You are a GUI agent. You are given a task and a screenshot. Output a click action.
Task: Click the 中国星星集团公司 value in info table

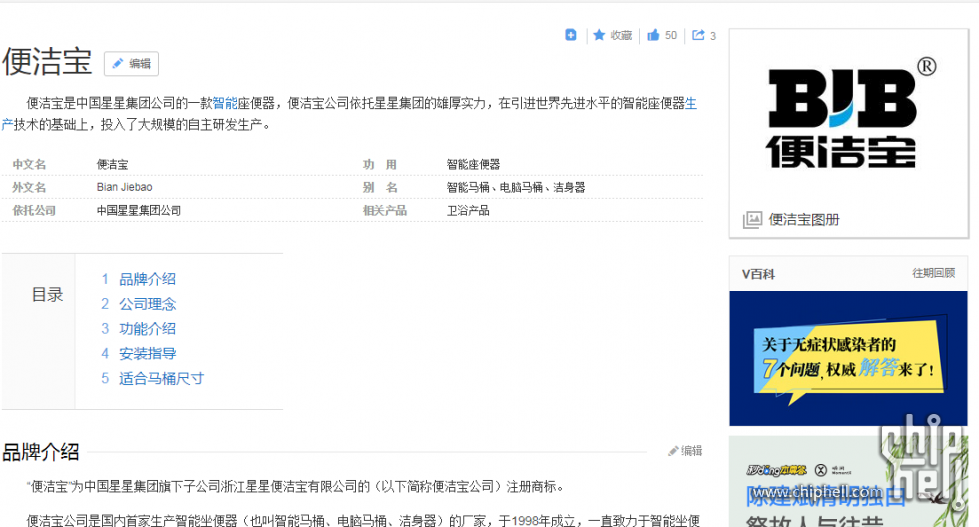click(139, 210)
